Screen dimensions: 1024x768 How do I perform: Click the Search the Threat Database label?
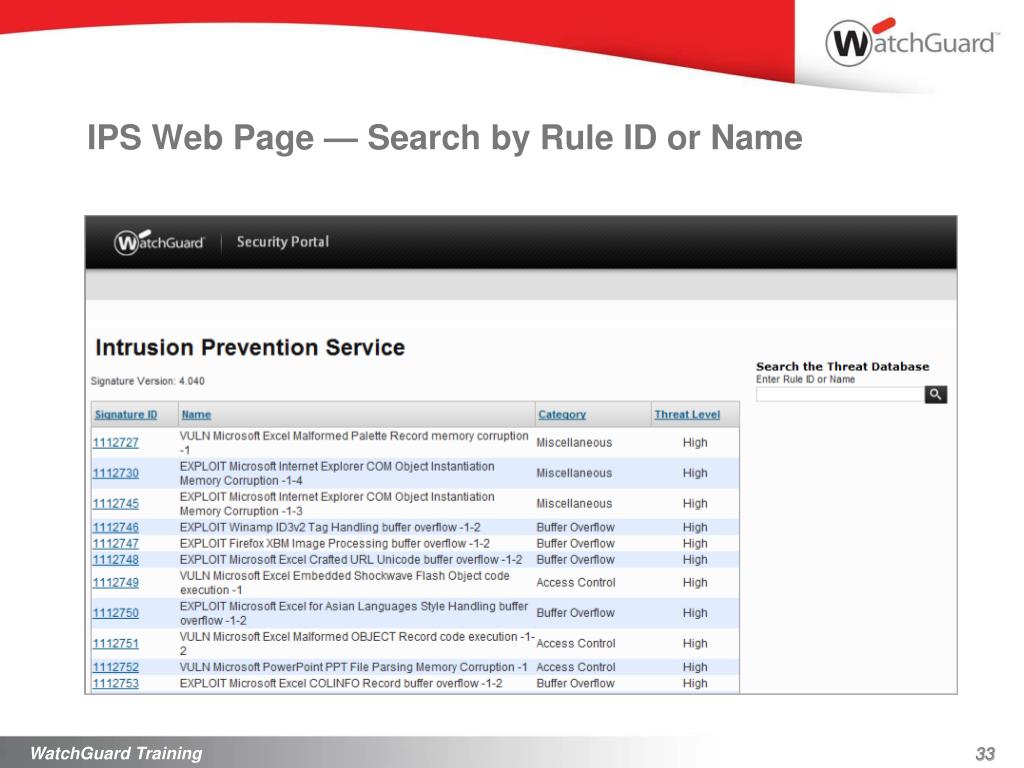842,366
